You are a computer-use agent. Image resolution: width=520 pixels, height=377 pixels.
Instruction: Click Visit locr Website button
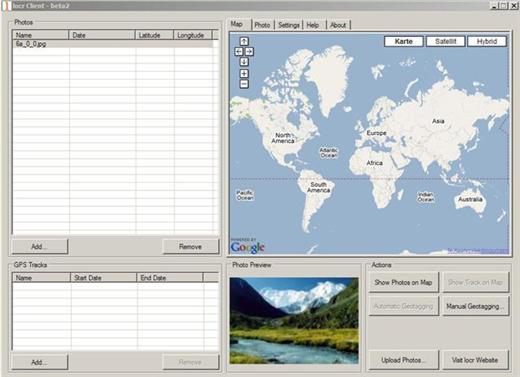coord(475,360)
